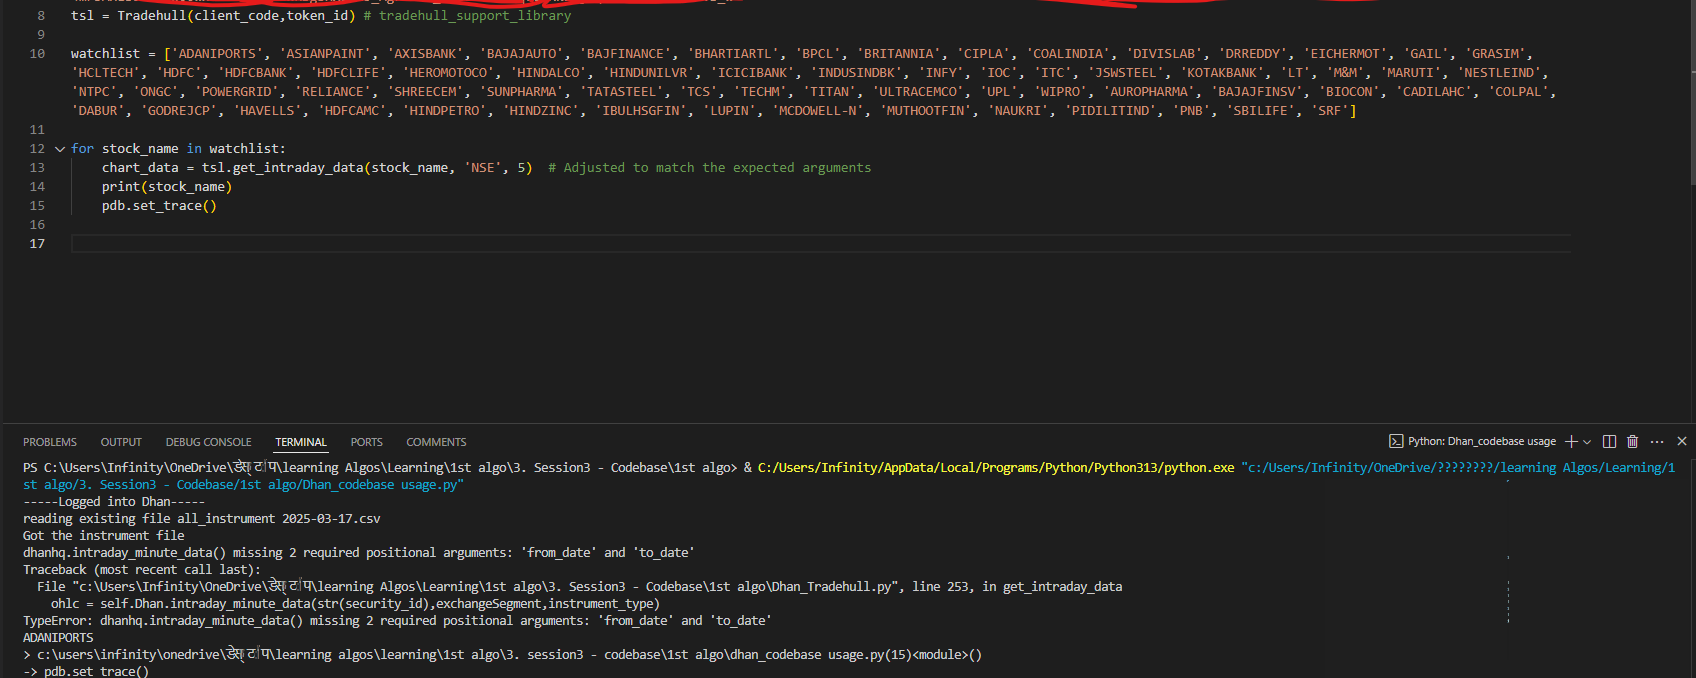Click the pdb.set_trace() call on line 15
The image size is (1696, 678).
(159, 206)
